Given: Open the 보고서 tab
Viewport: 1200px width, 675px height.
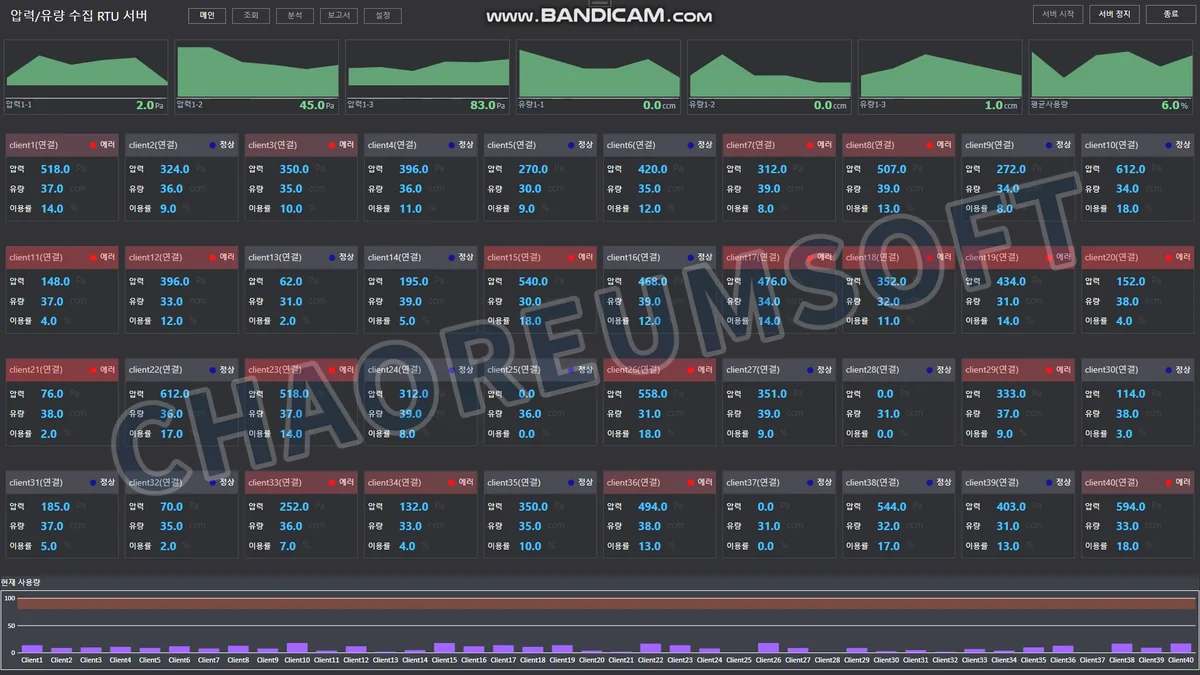Looking at the screenshot, I should pyautogui.click(x=339, y=16).
